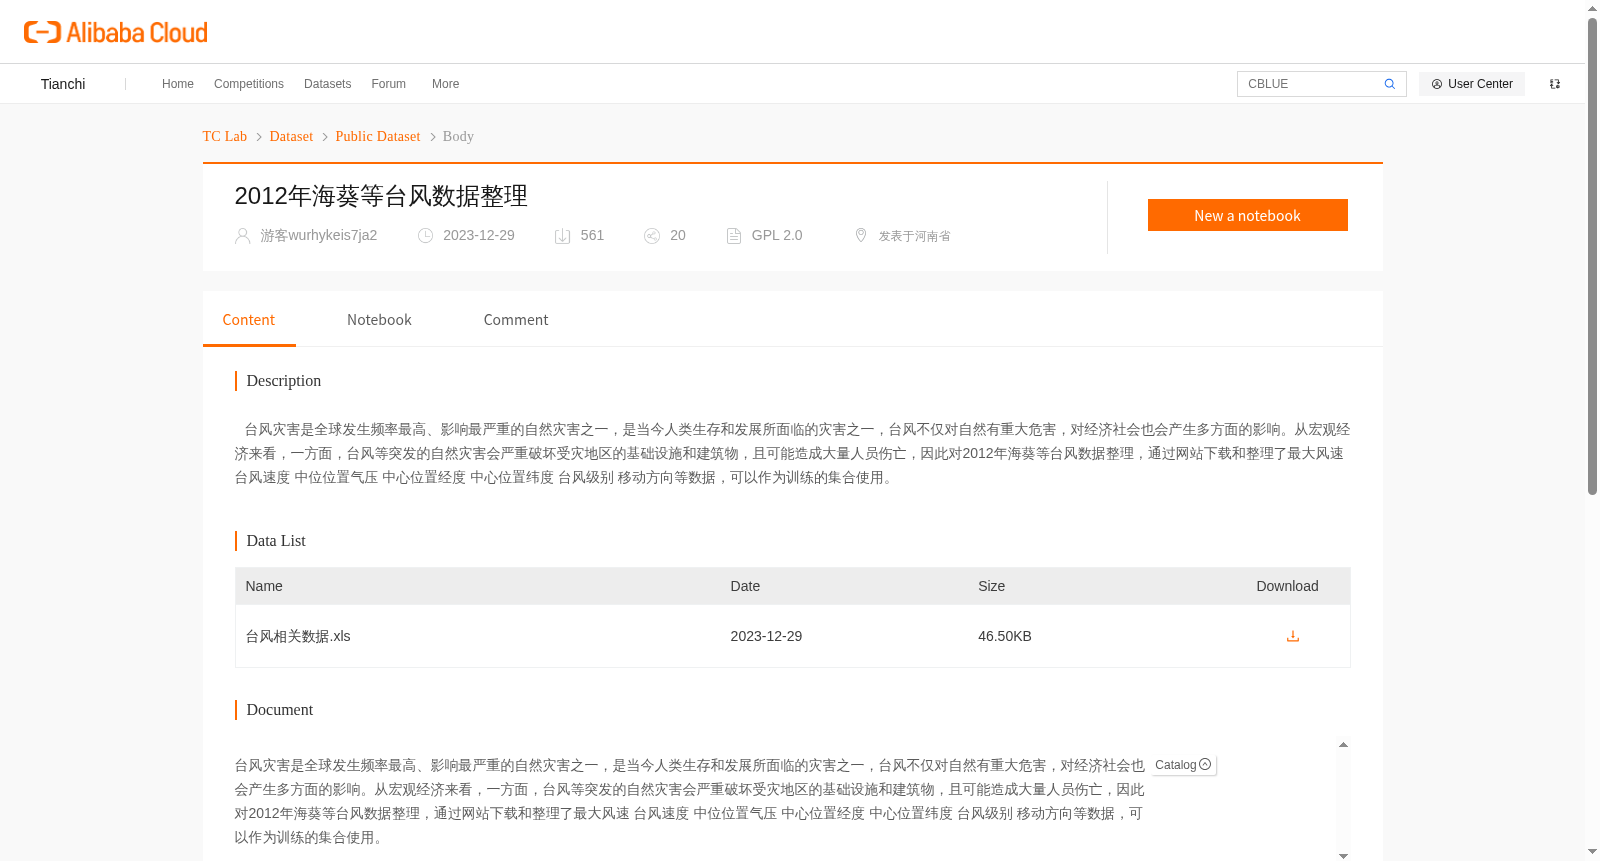Switch to the Notebook tab

(379, 320)
